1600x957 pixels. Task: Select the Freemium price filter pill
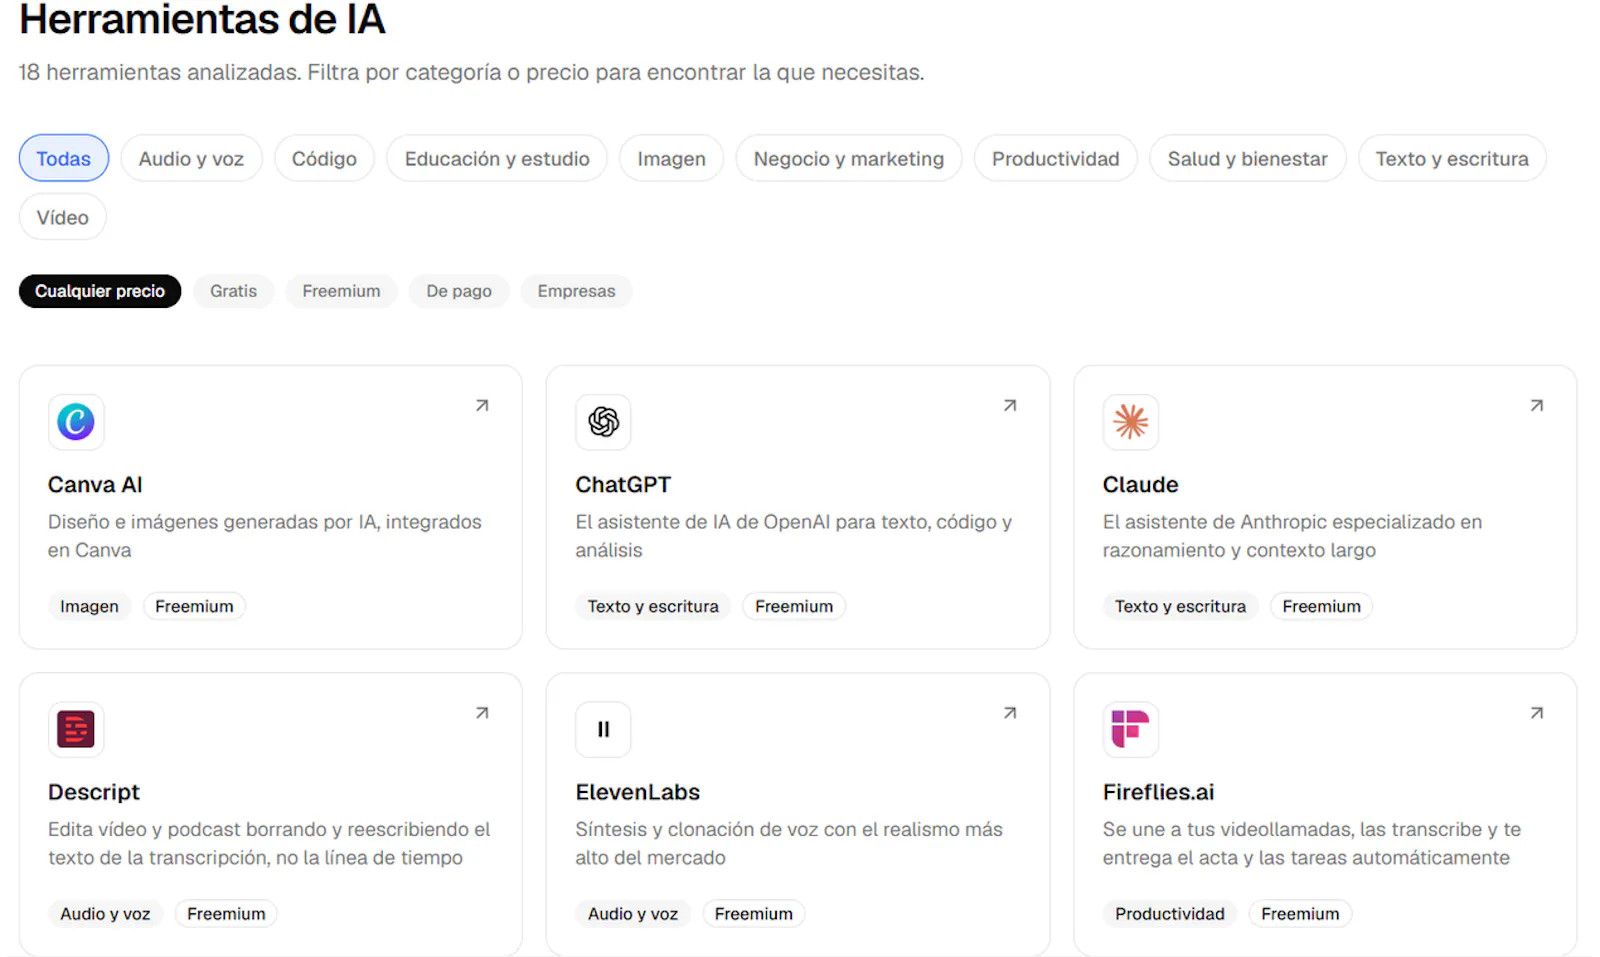tap(341, 291)
